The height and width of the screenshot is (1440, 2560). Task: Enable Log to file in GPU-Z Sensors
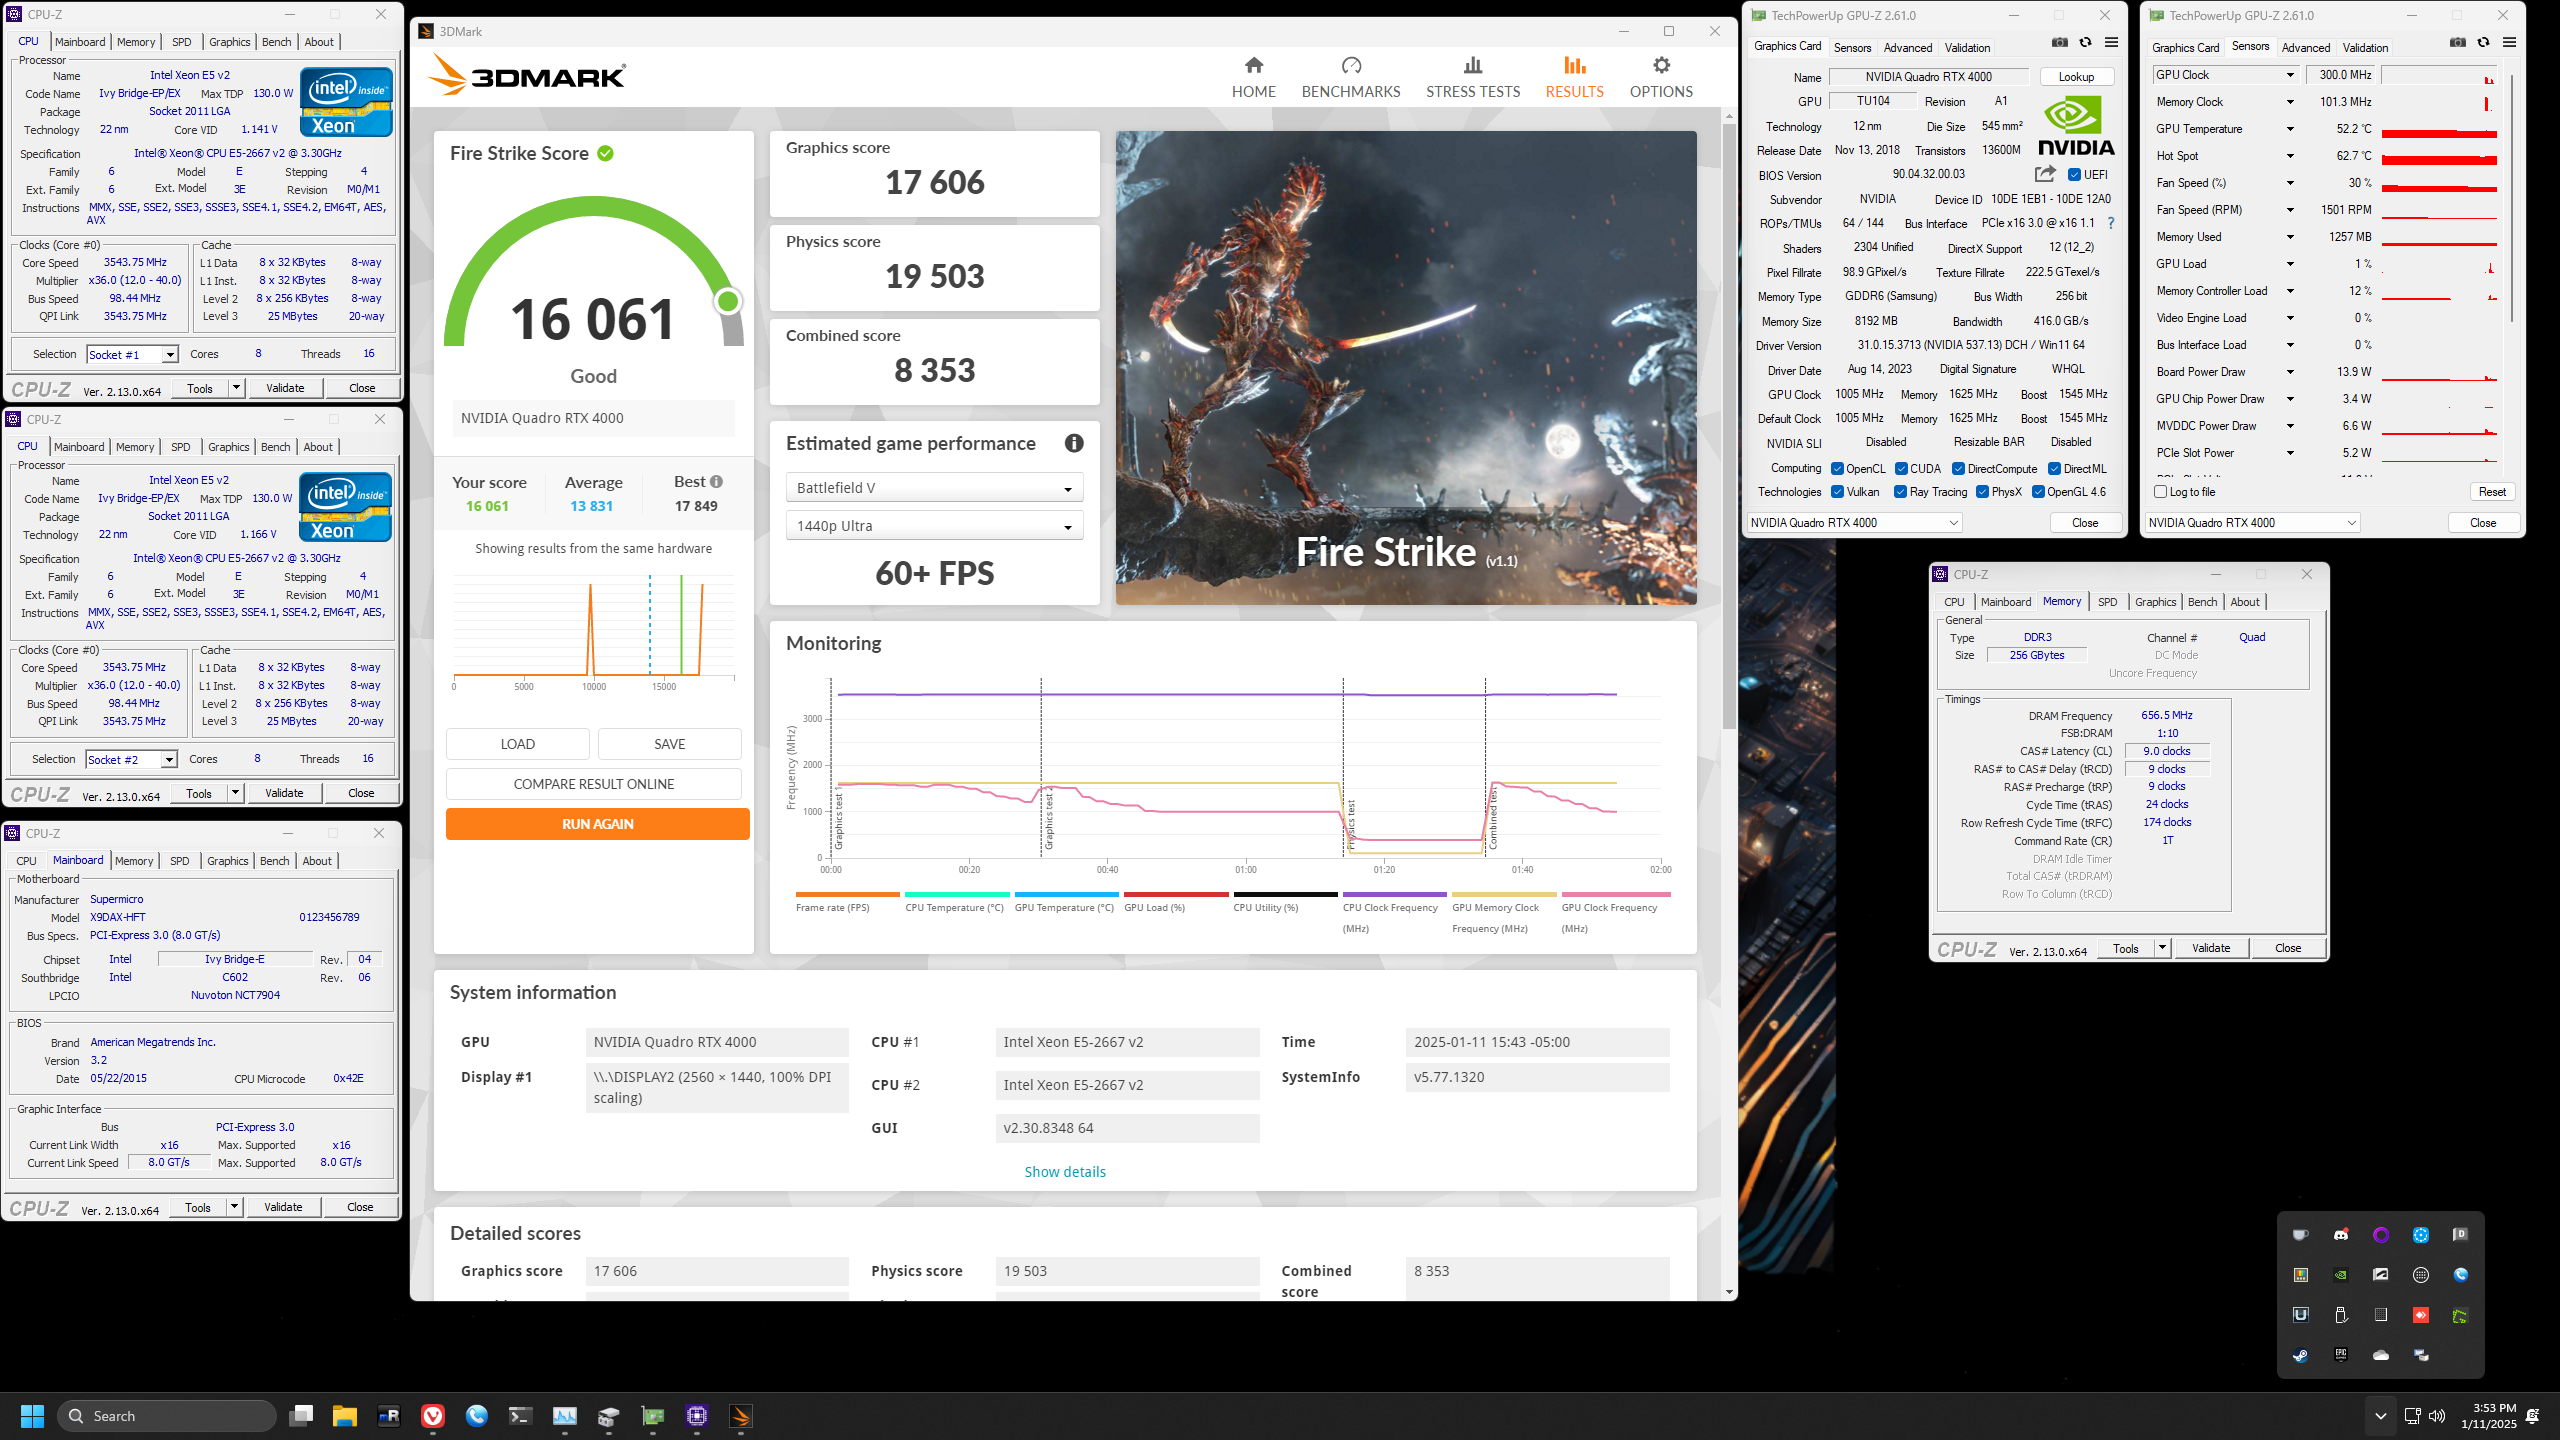(2160, 492)
